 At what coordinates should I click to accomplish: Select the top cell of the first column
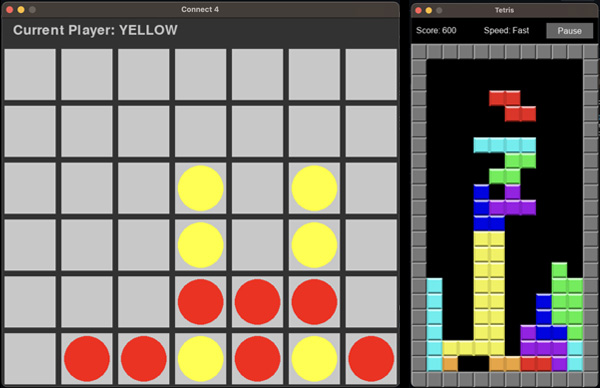click(30, 74)
